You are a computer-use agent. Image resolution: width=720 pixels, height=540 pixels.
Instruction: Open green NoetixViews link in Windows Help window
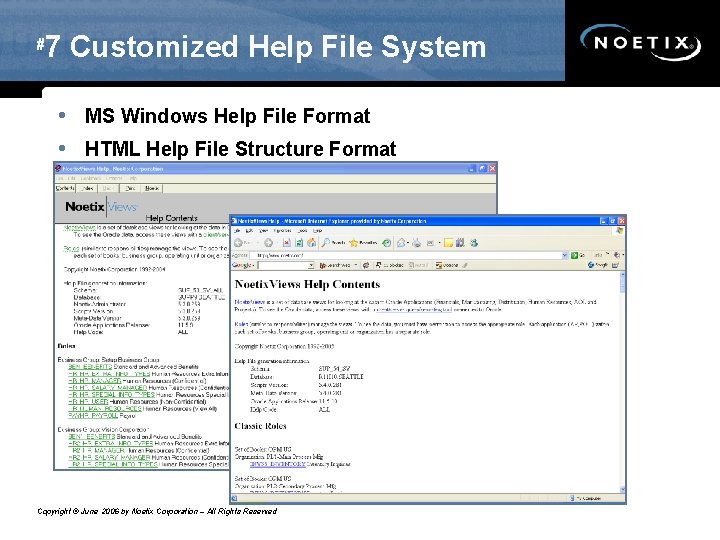(x=79, y=227)
